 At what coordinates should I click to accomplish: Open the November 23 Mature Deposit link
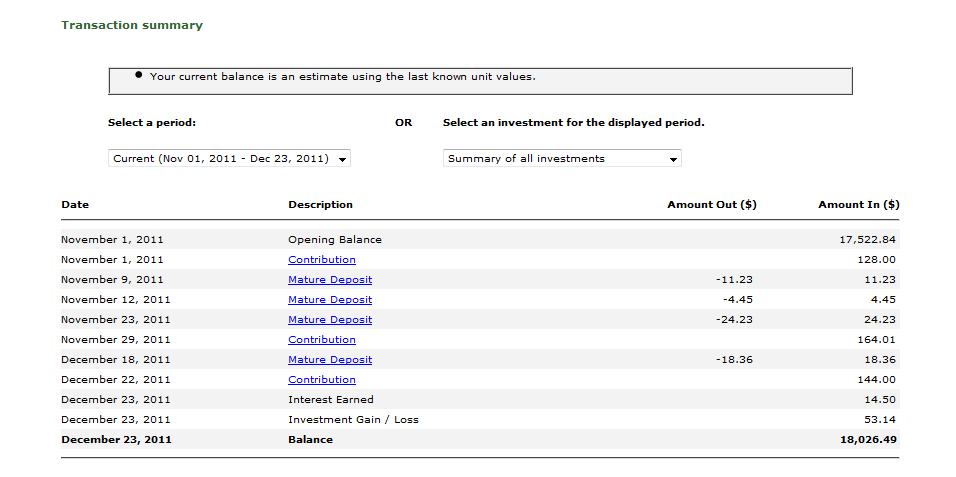[x=330, y=320]
